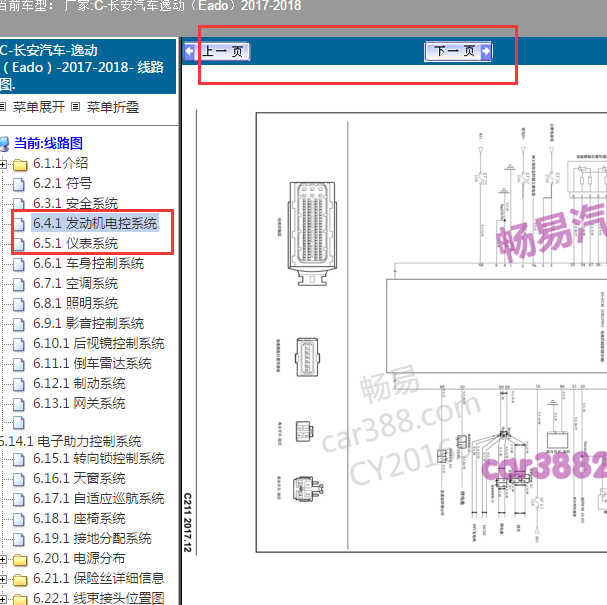Click the engine wiring diagram image
This screenshot has height=605, width=607.
point(431,332)
